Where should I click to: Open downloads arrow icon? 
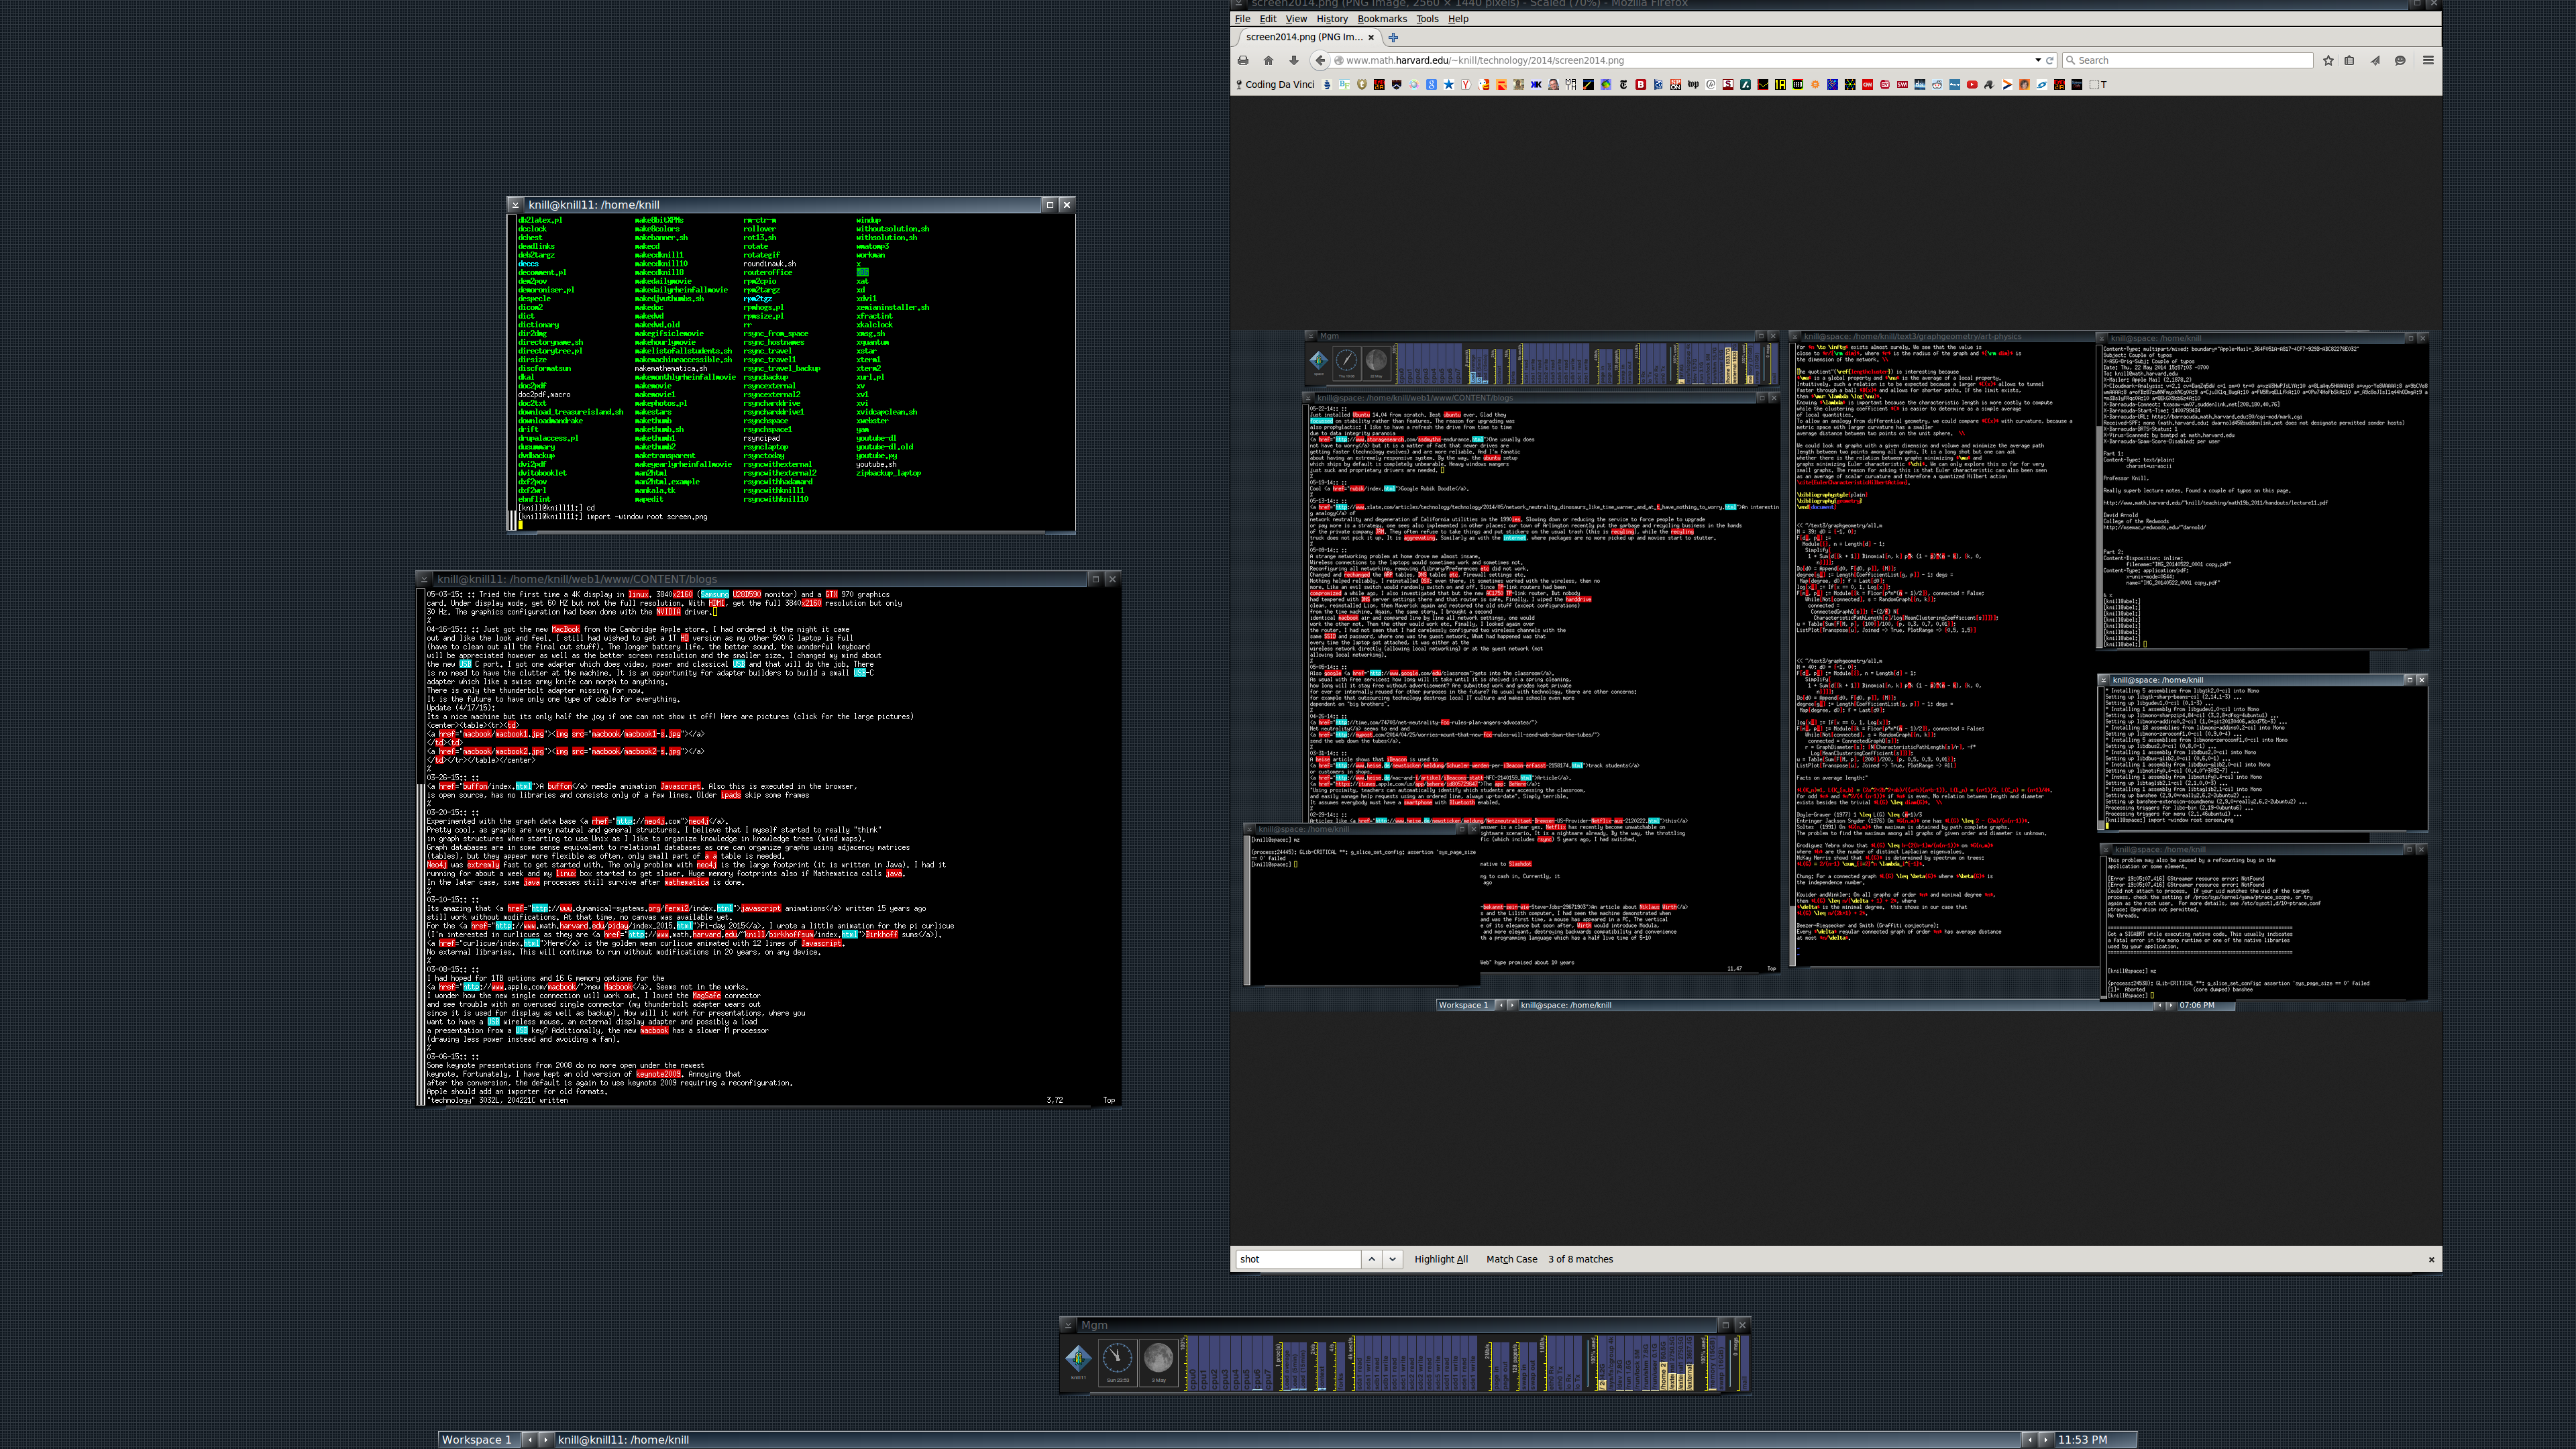[x=1293, y=60]
